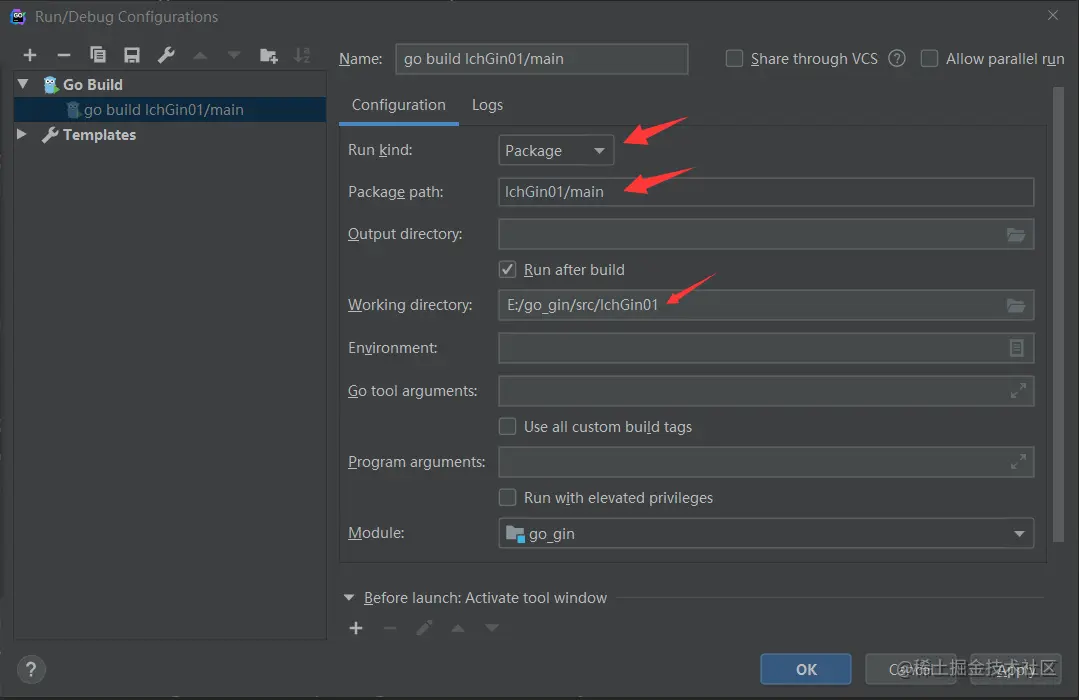Open edit templates wrench icon
The width and height of the screenshot is (1079, 700).
[x=166, y=56]
